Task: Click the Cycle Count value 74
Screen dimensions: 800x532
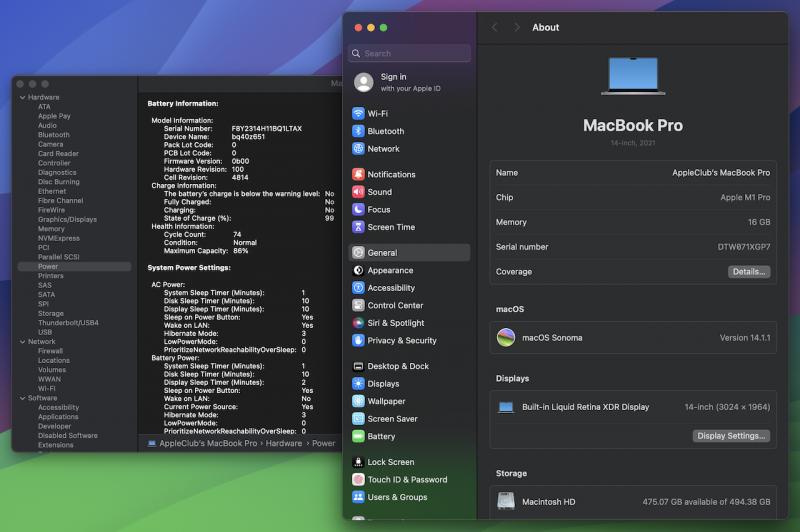Action: 237,235
